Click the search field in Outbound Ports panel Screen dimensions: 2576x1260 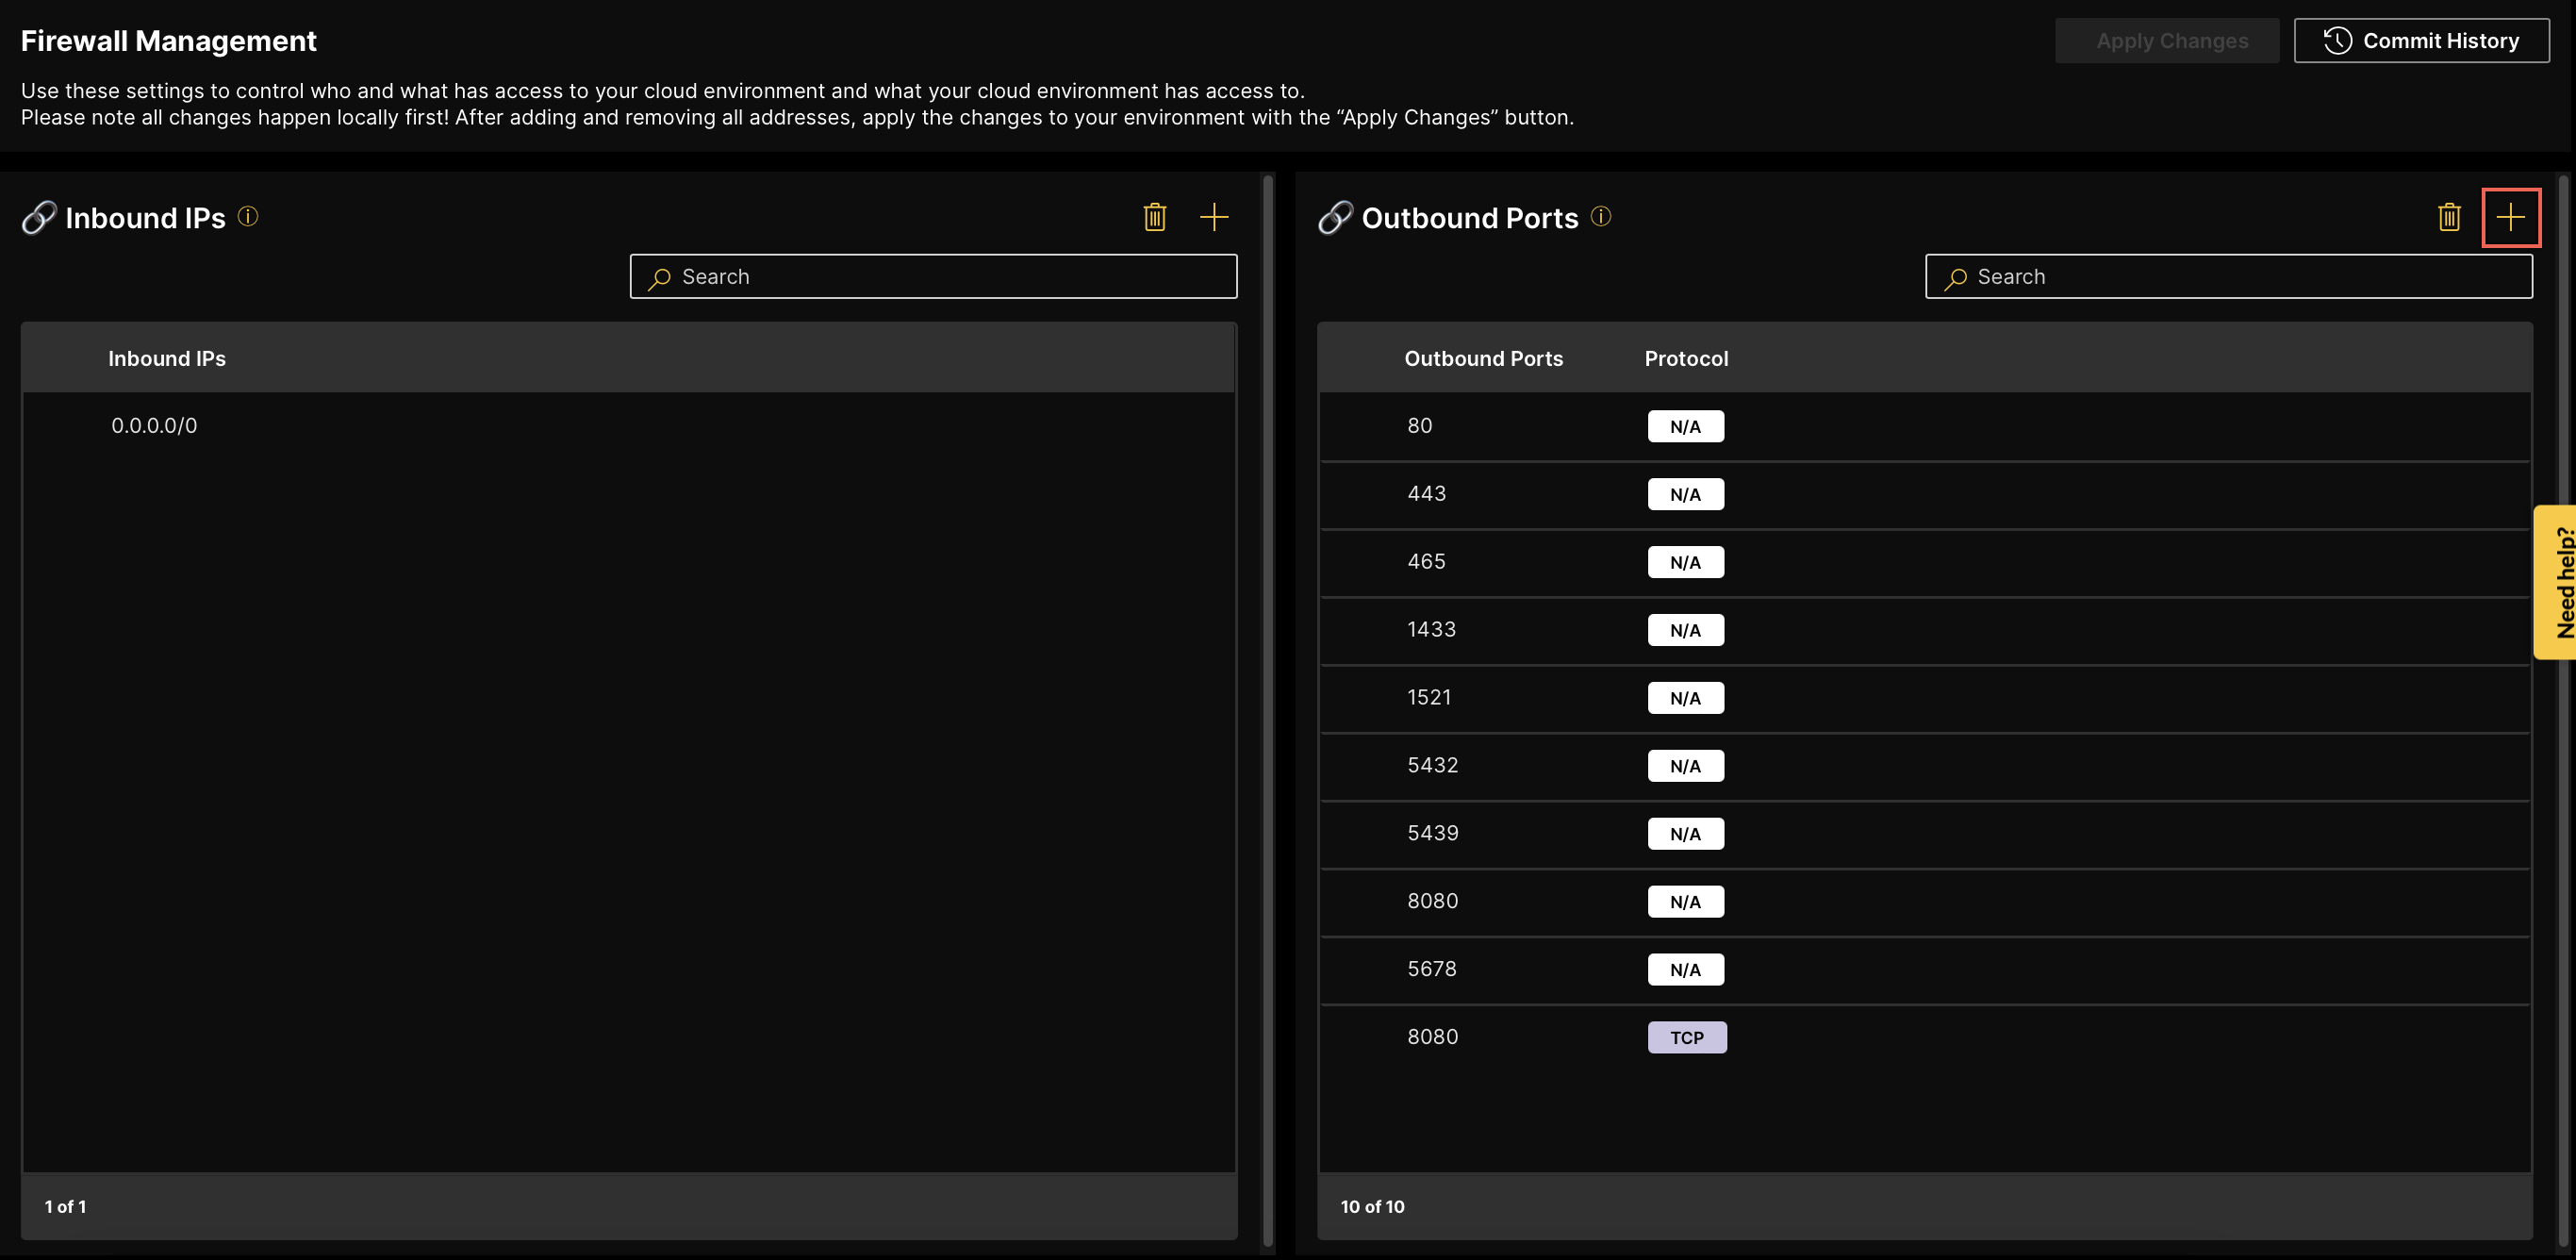point(2228,277)
